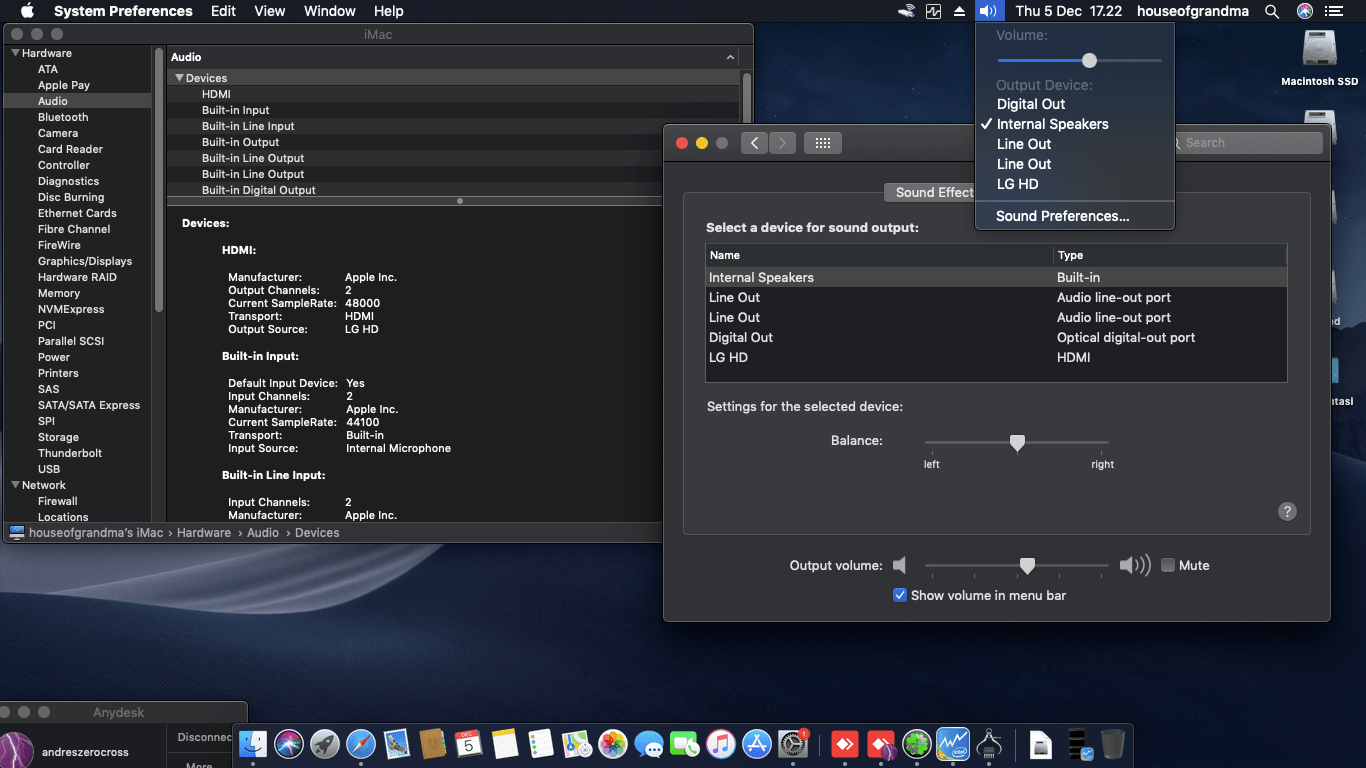The width and height of the screenshot is (1366, 768).
Task: Click Disconnect in Anydesk window
Action: (206, 737)
